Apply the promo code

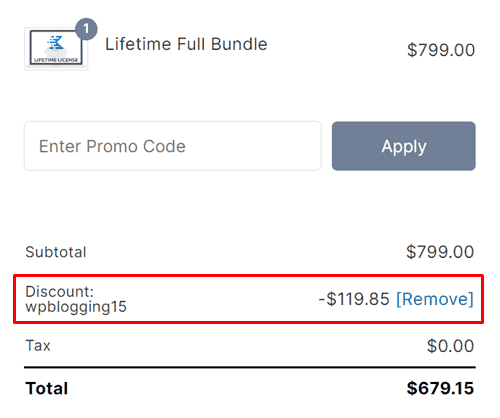pos(404,146)
